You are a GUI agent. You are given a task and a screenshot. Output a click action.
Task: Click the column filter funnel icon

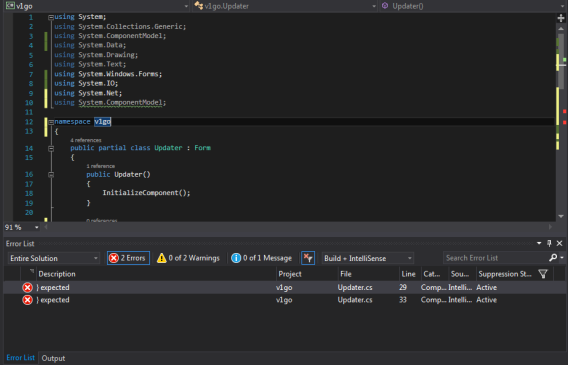click(543, 274)
